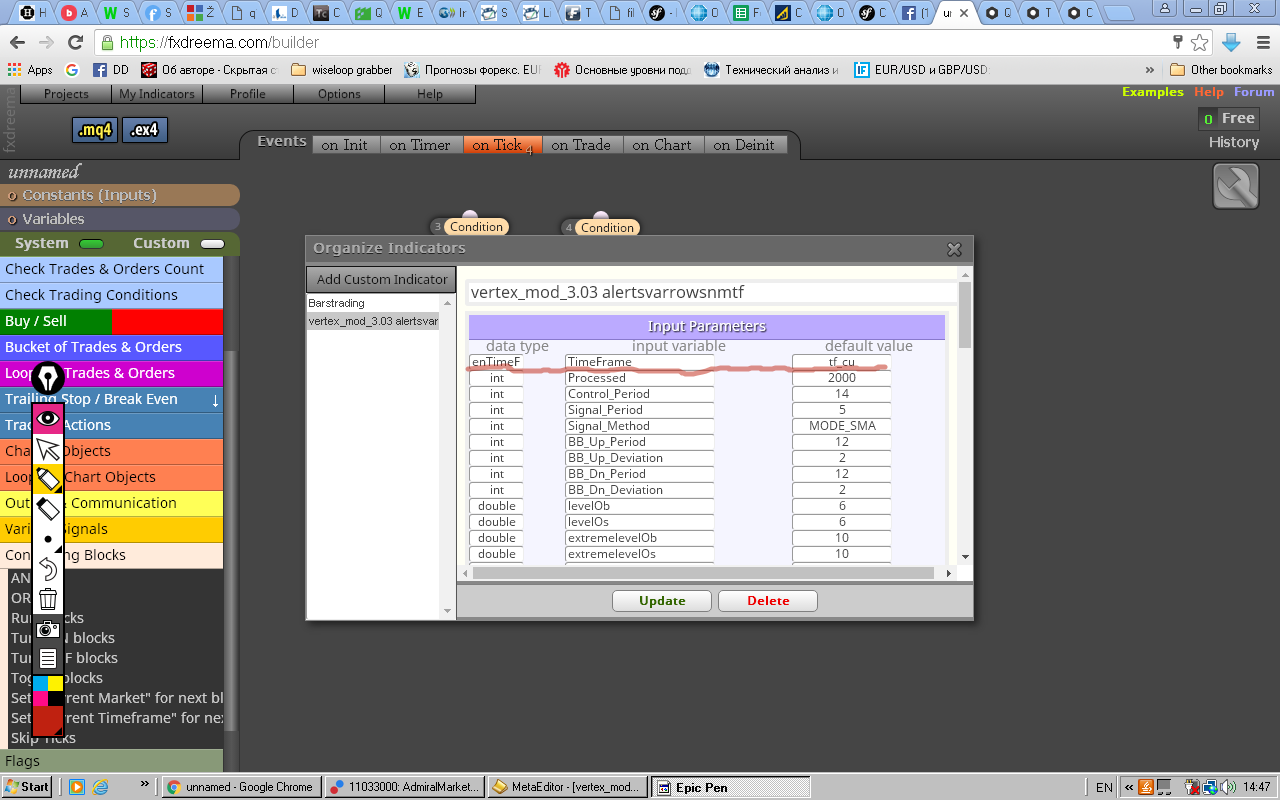The image size is (1280, 800).
Task: Click Epic Pen trash clear-all icon
Action: pos(48,599)
